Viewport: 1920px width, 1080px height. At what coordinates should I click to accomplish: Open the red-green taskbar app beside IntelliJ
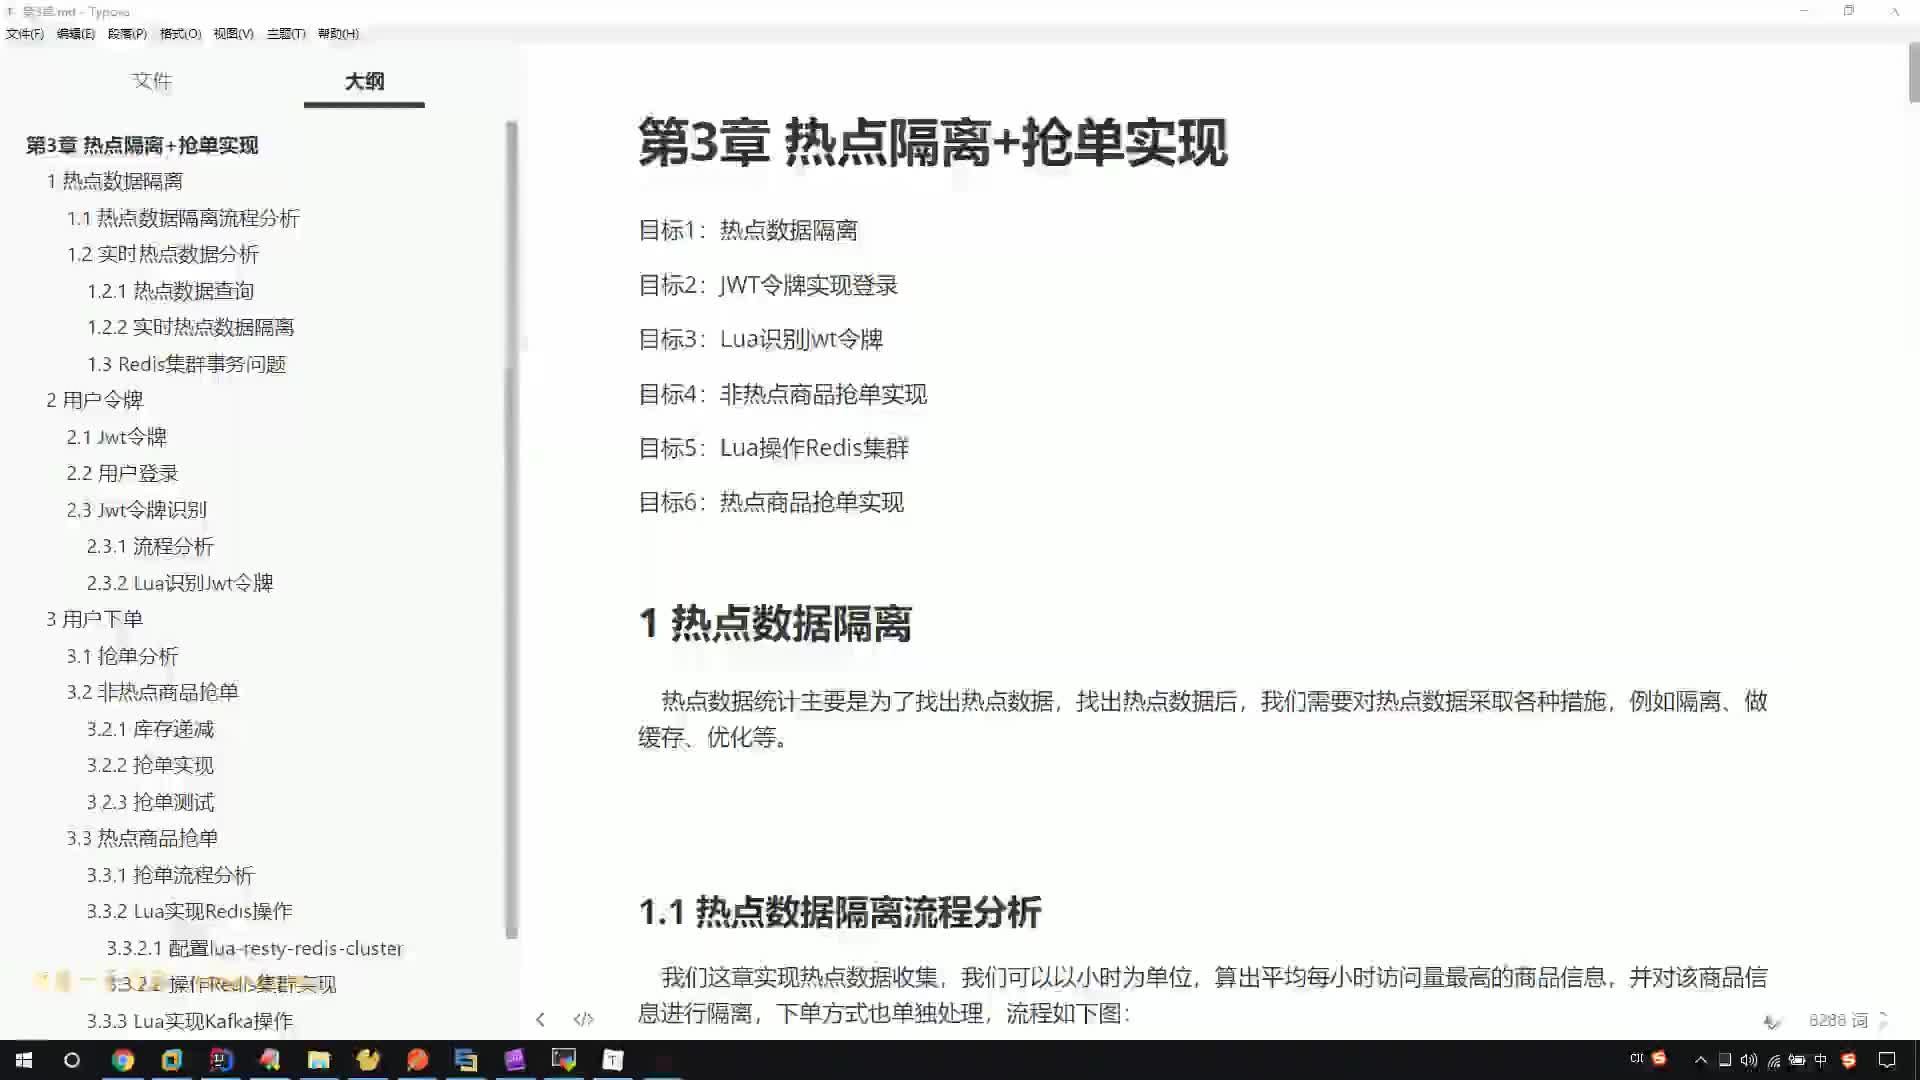(270, 1060)
